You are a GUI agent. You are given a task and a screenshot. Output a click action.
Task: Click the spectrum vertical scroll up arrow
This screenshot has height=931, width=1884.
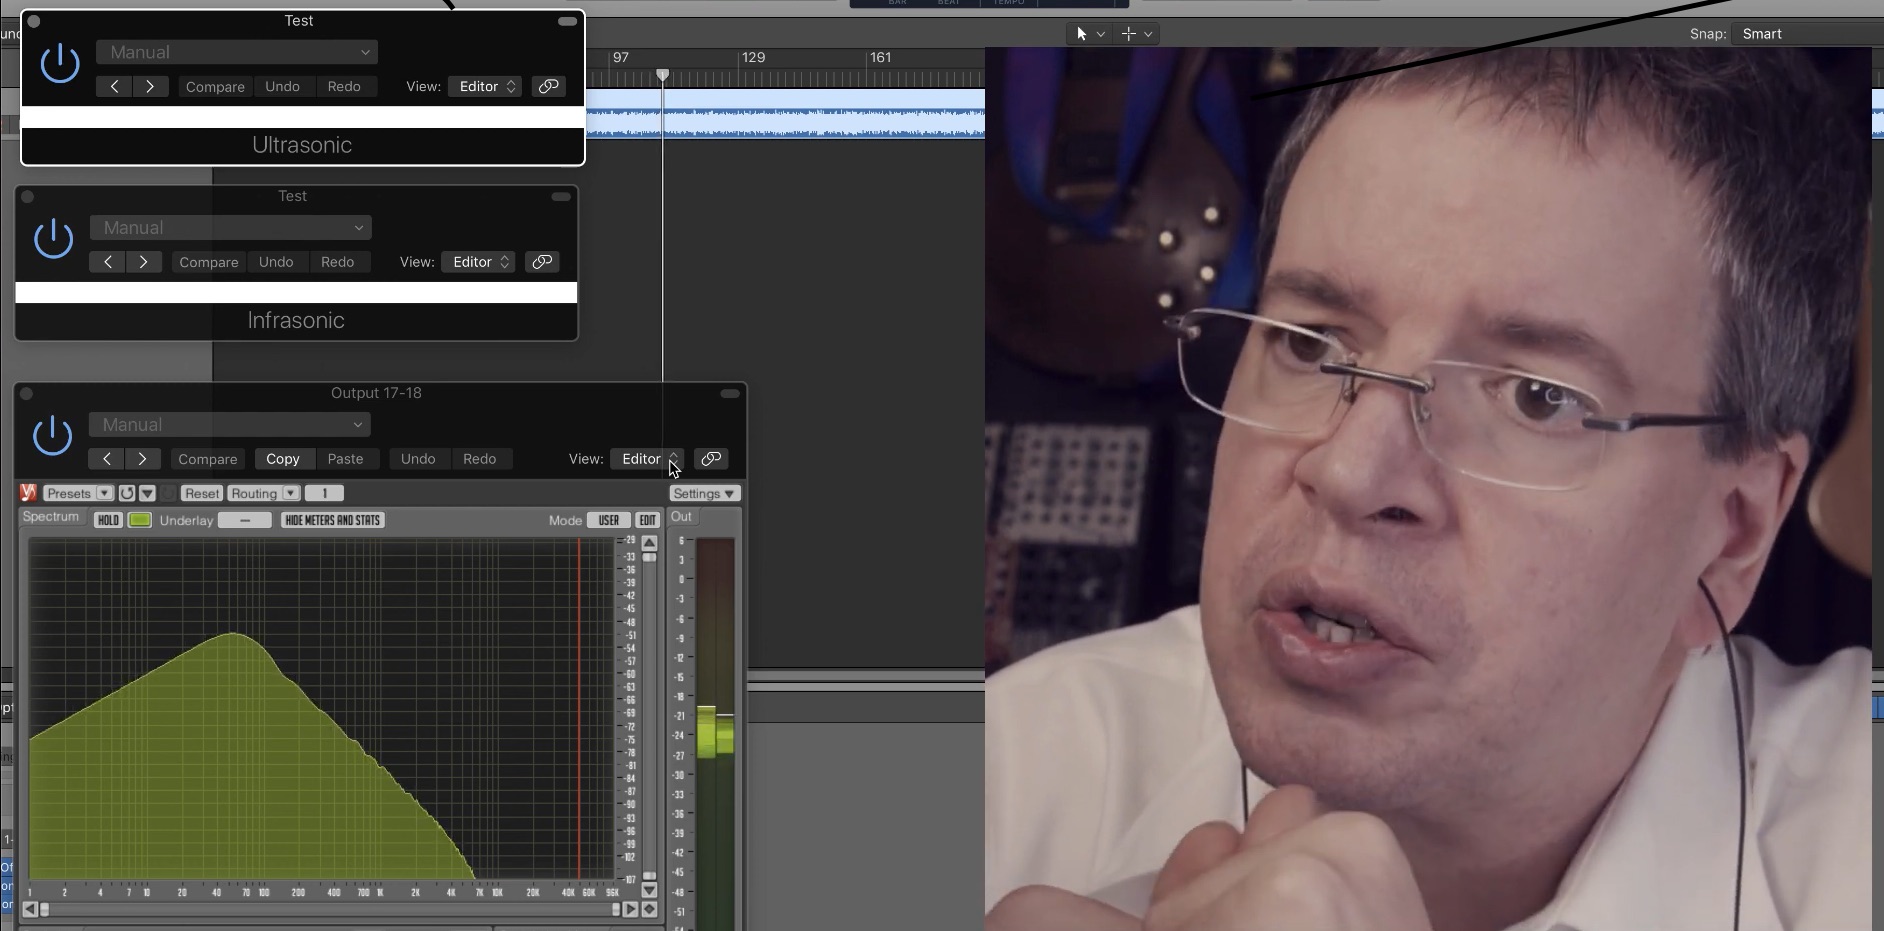[650, 543]
